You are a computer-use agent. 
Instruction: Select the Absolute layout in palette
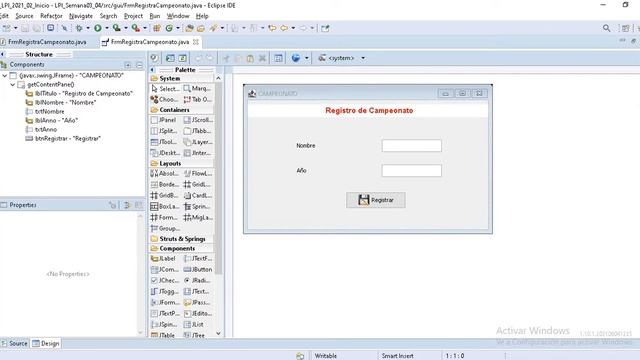click(165, 173)
